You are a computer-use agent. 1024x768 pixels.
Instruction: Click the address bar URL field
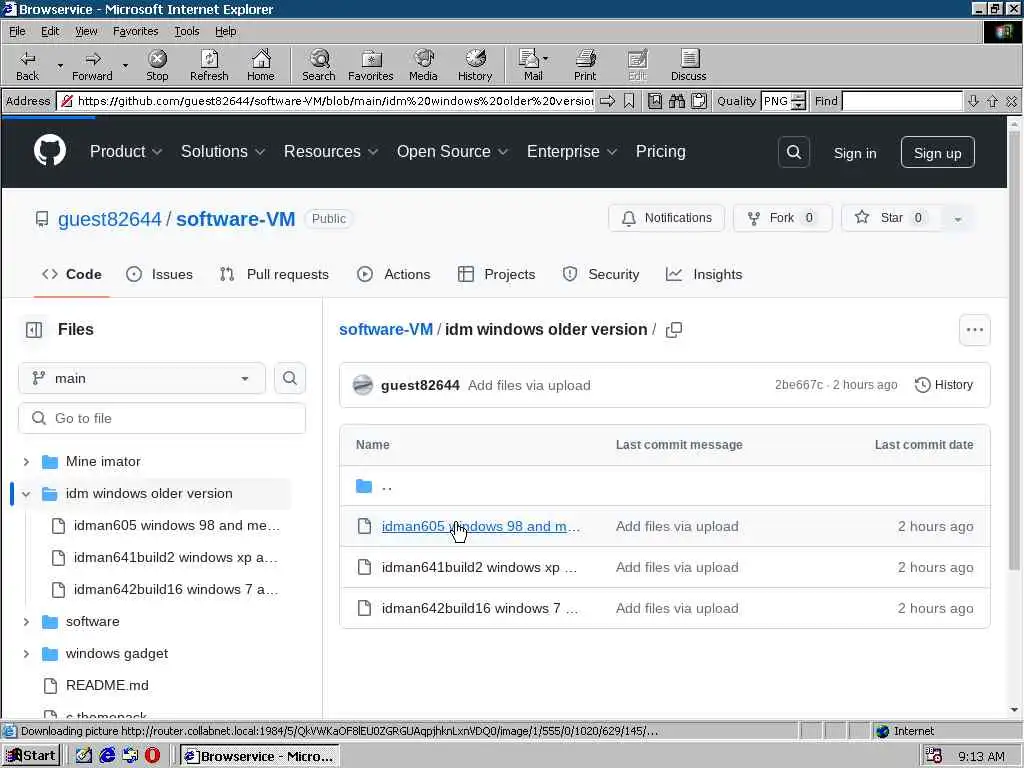point(326,101)
